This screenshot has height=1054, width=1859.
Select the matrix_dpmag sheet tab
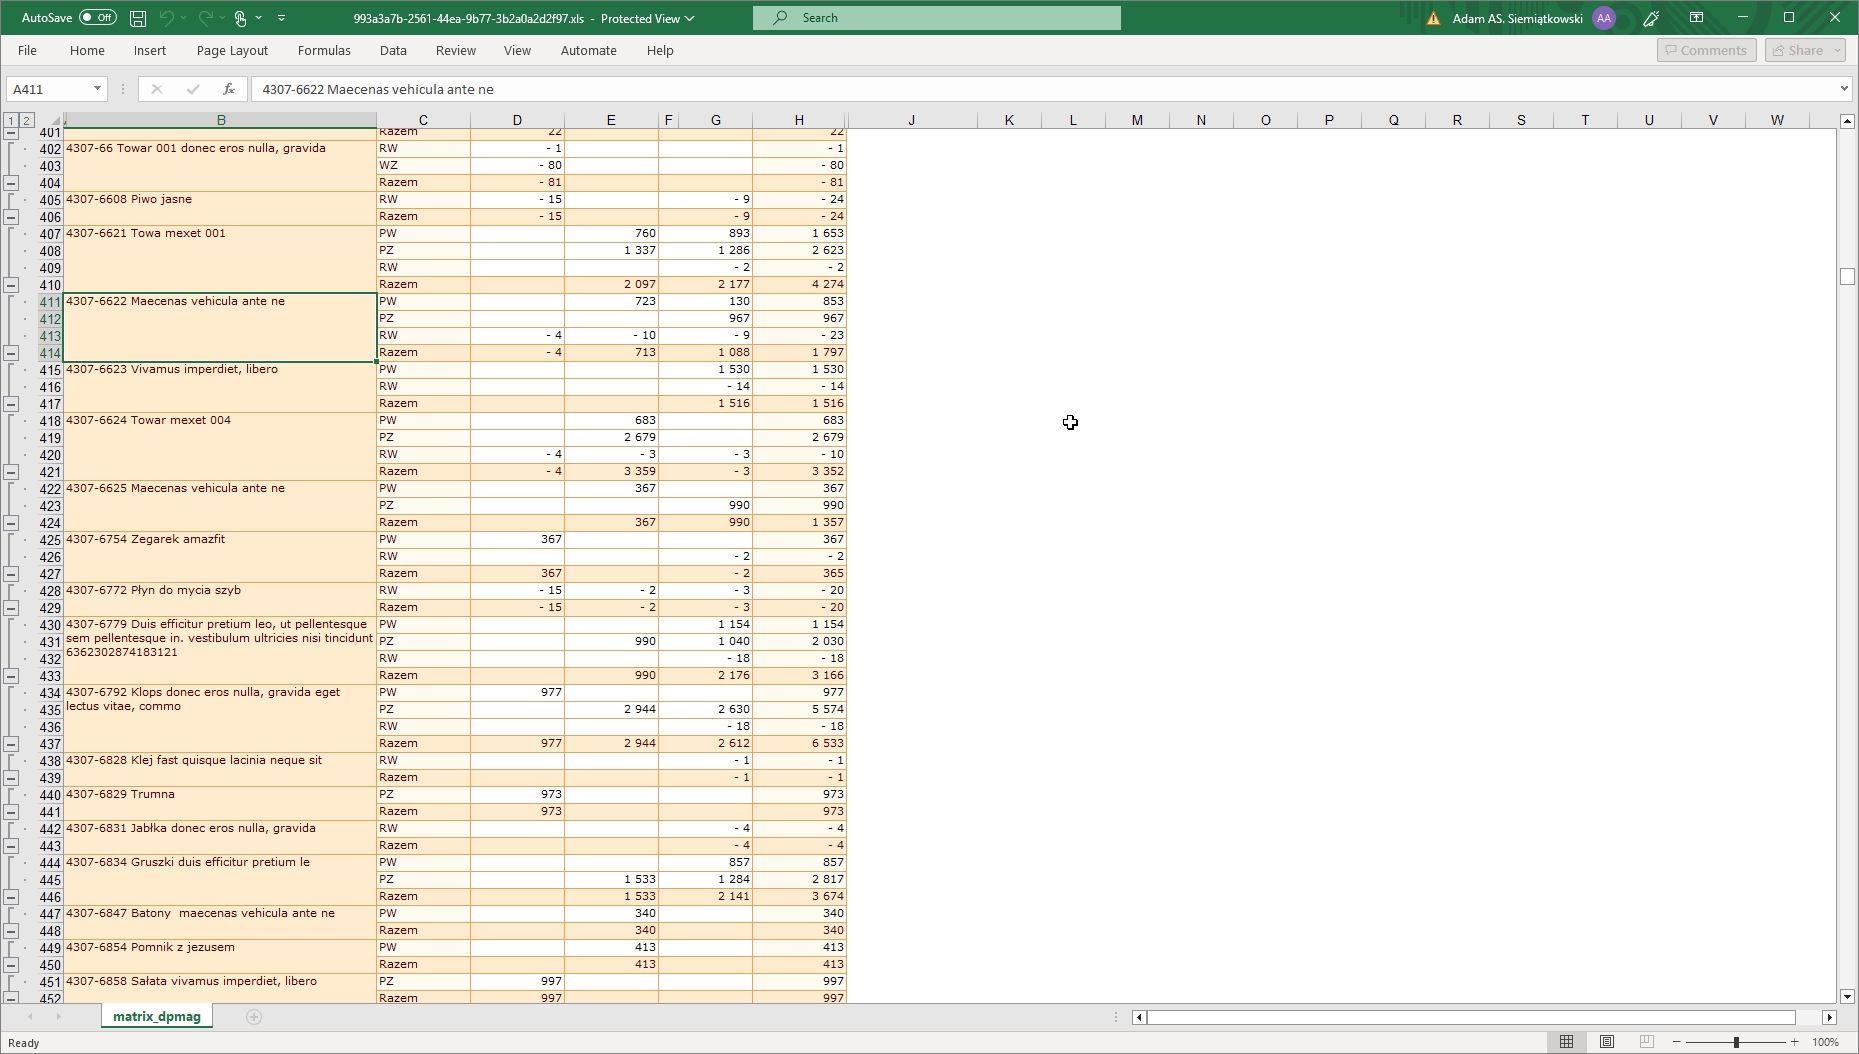tap(157, 1017)
